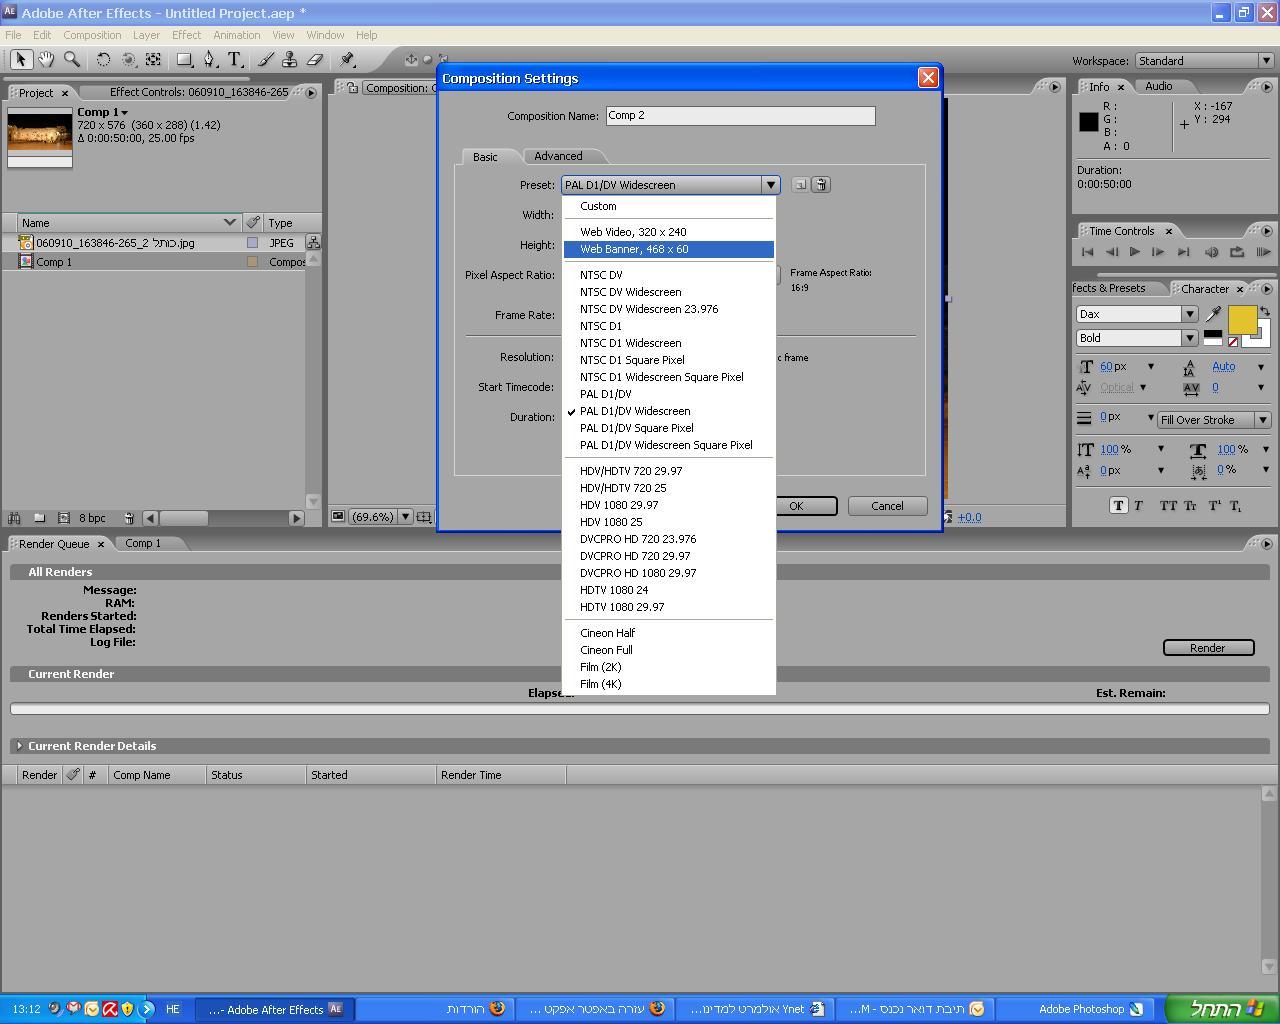Open the Workspace dropdown
The width and height of the screenshot is (1280, 1024).
tap(1203, 61)
